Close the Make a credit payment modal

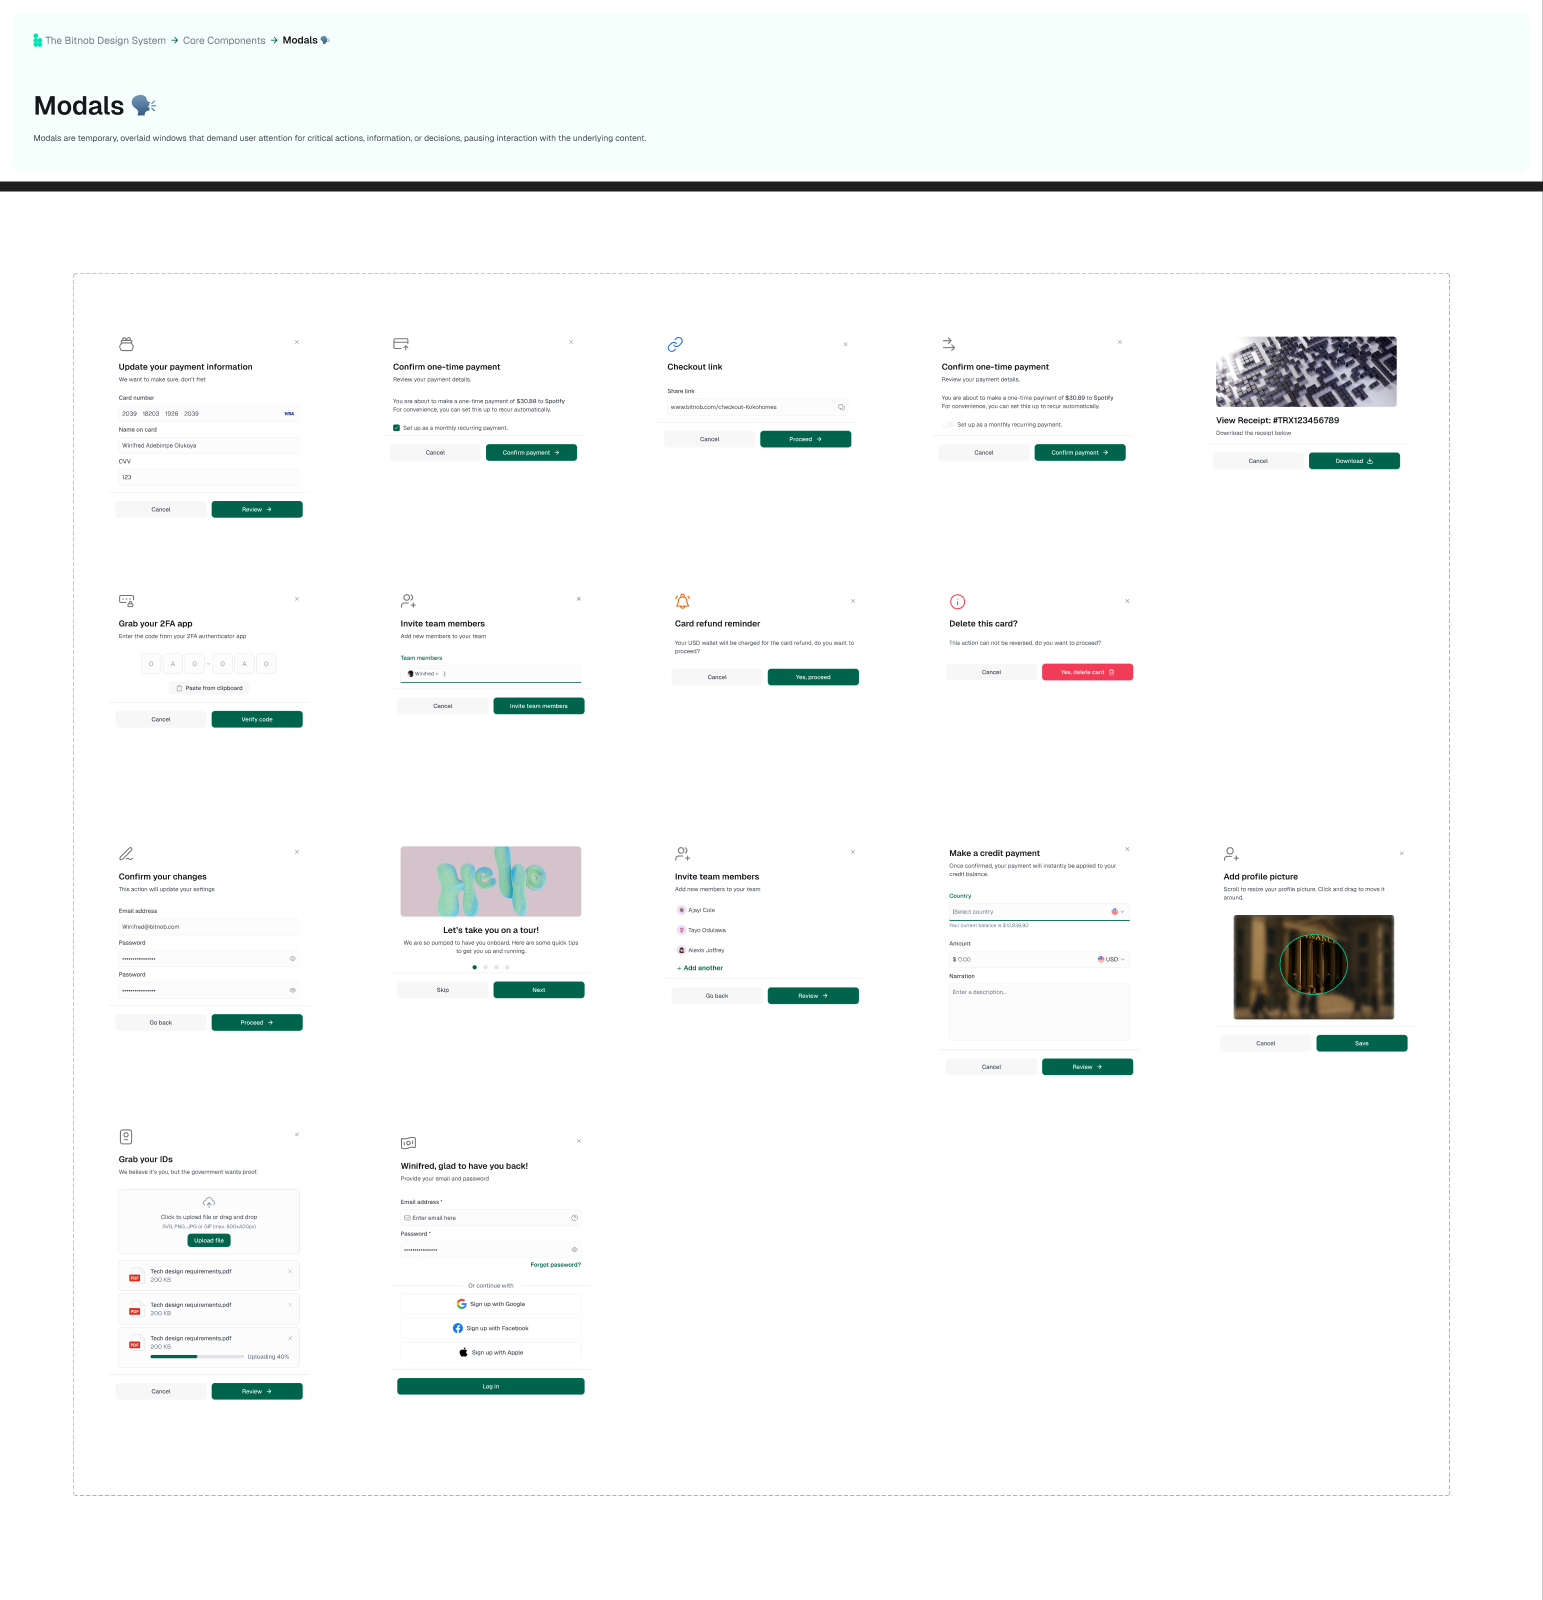tap(1127, 849)
